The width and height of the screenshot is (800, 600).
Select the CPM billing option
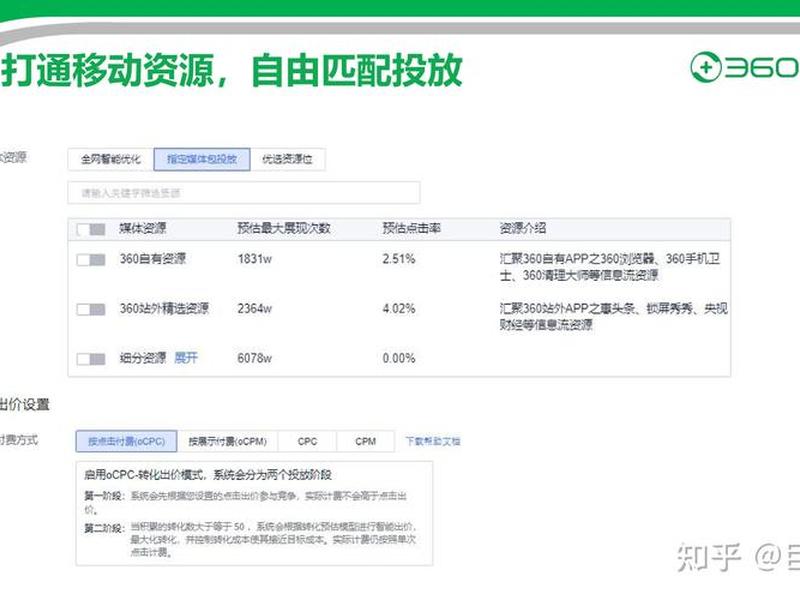click(x=365, y=441)
